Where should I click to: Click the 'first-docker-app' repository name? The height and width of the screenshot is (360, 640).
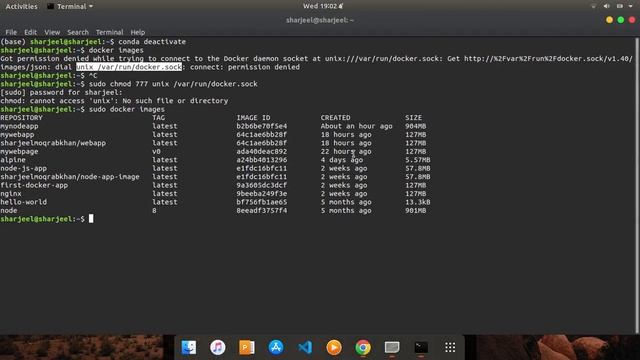click(x=34, y=185)
